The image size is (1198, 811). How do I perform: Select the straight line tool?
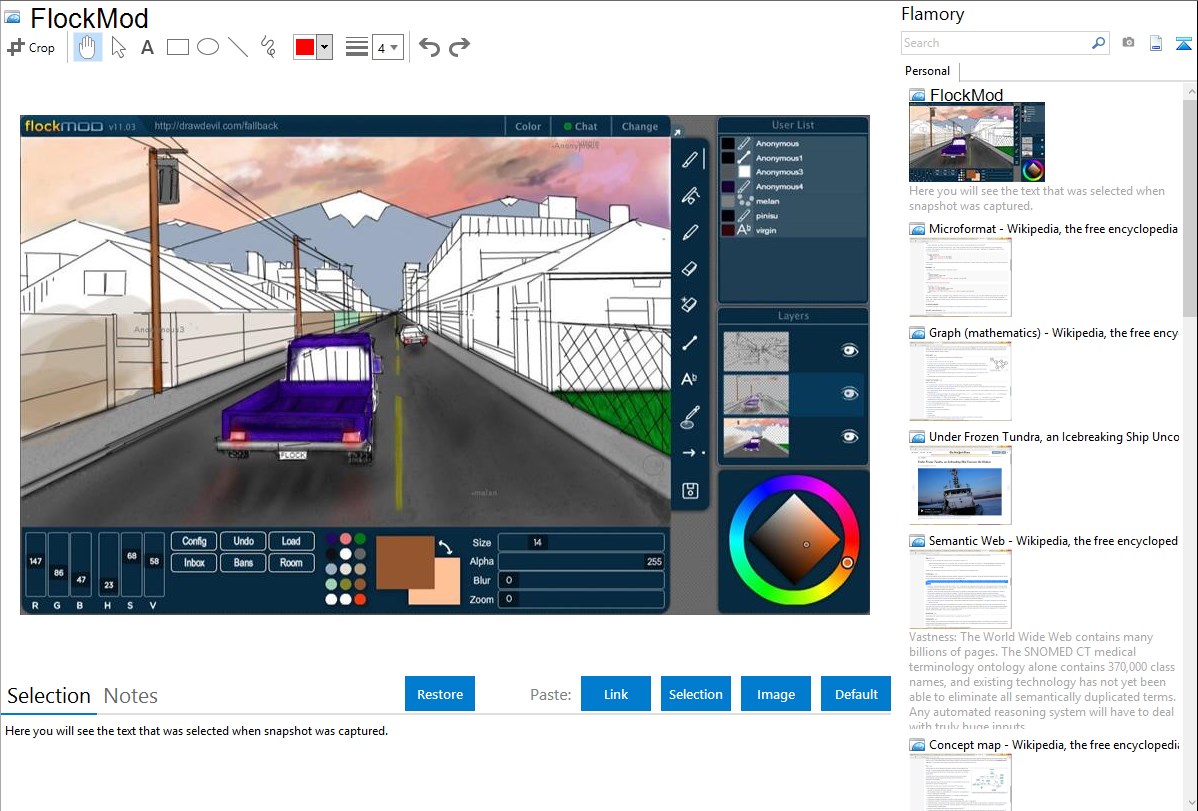tap(238, 47)
